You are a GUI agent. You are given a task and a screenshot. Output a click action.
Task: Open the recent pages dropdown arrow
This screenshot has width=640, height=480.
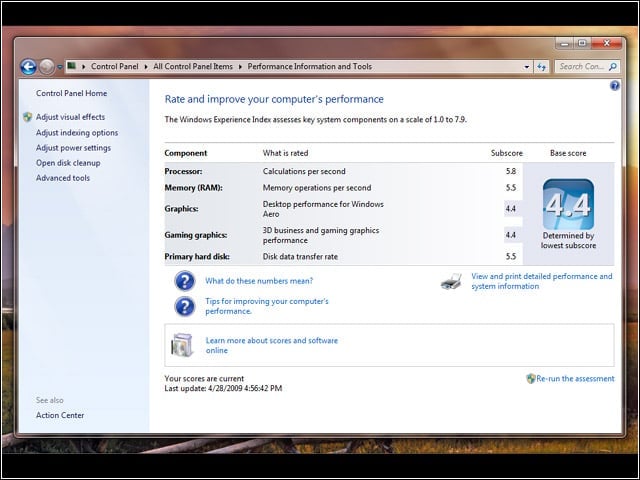point(60,67)
